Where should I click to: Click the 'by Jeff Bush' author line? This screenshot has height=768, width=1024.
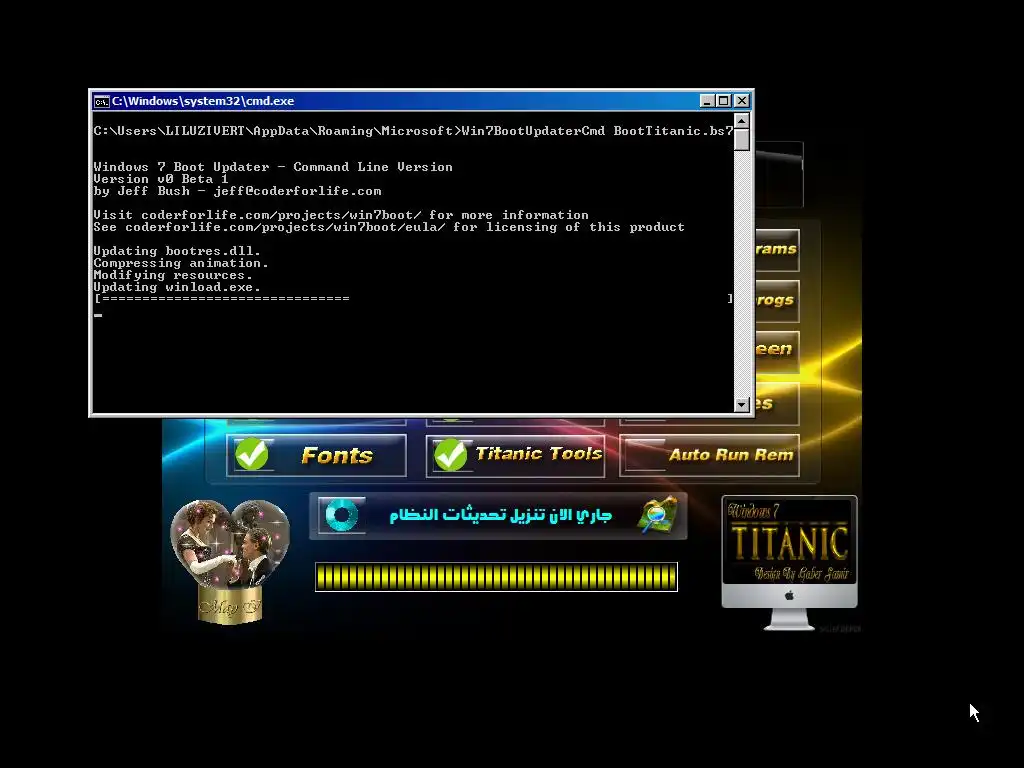[x=237, y=191]
